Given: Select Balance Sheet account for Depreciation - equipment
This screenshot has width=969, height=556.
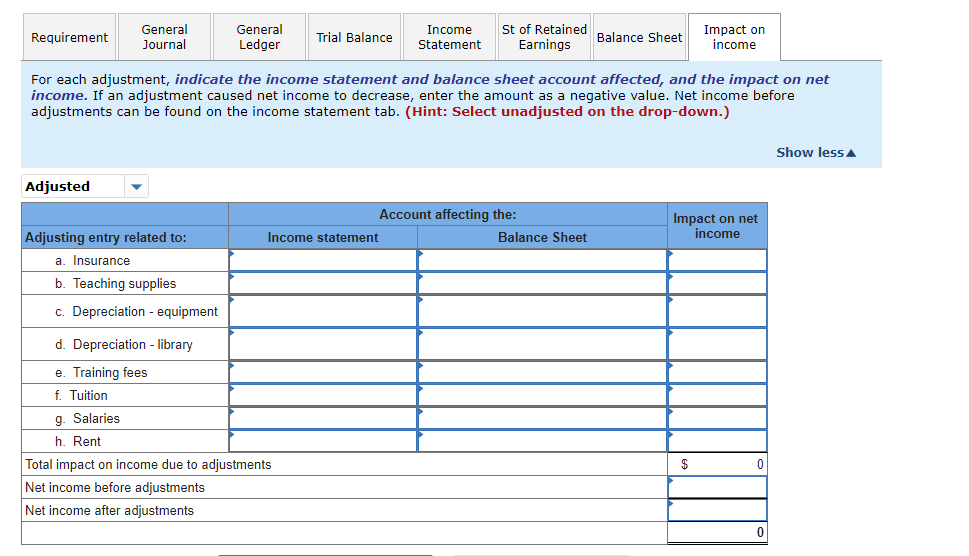Looking at the screenshot, I should click(543, 311).
